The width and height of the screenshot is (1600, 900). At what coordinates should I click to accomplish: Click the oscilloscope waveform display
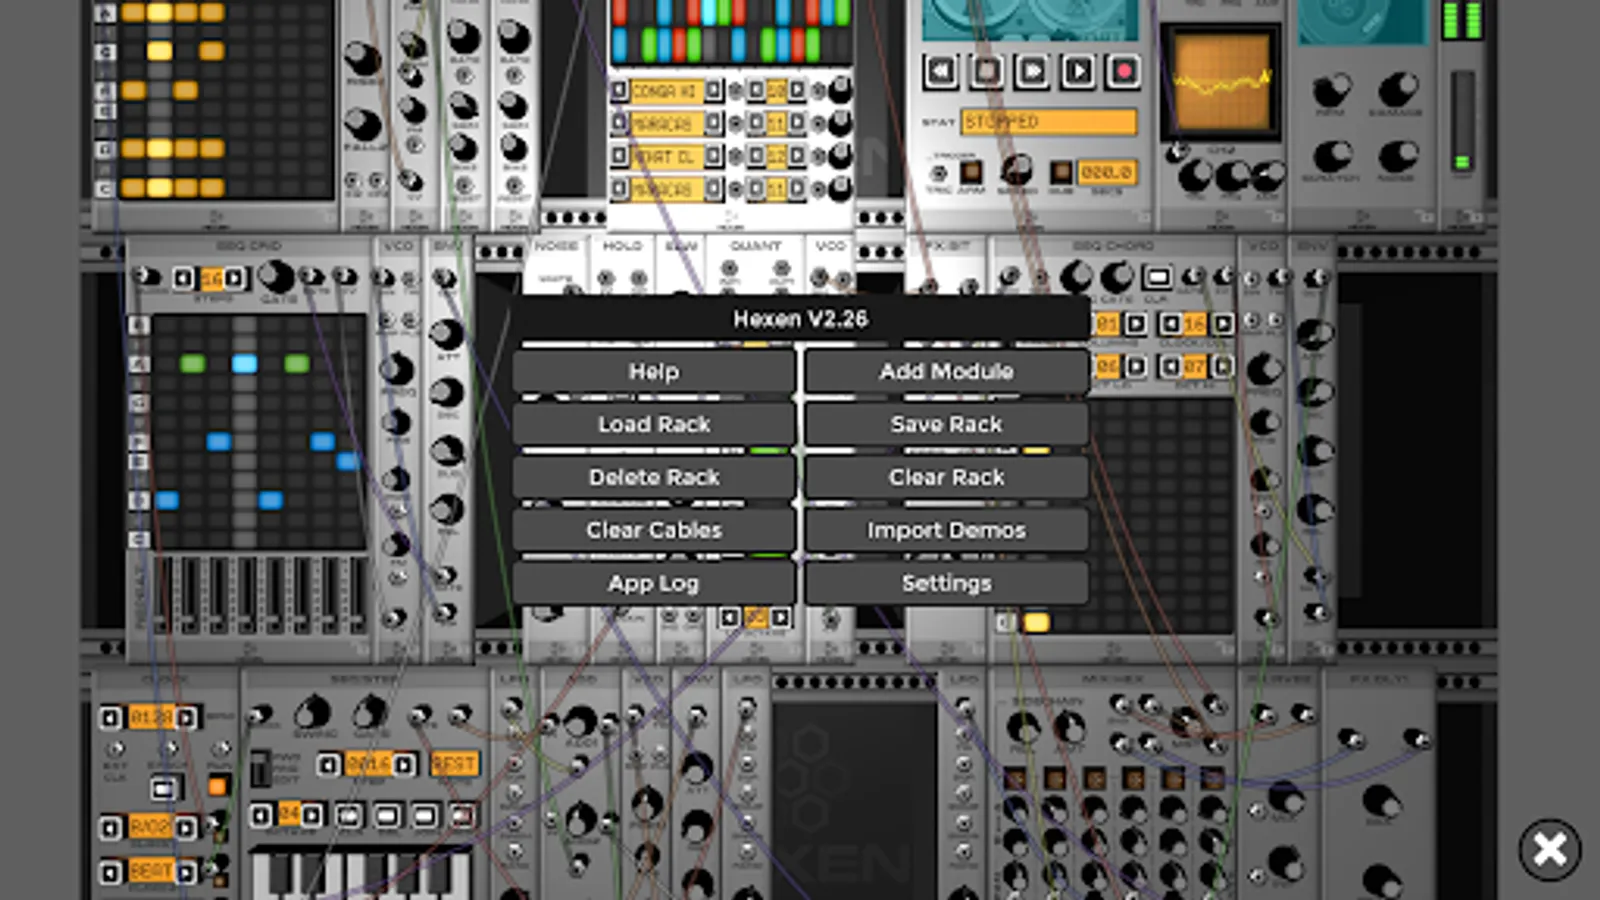(1221, 82)
